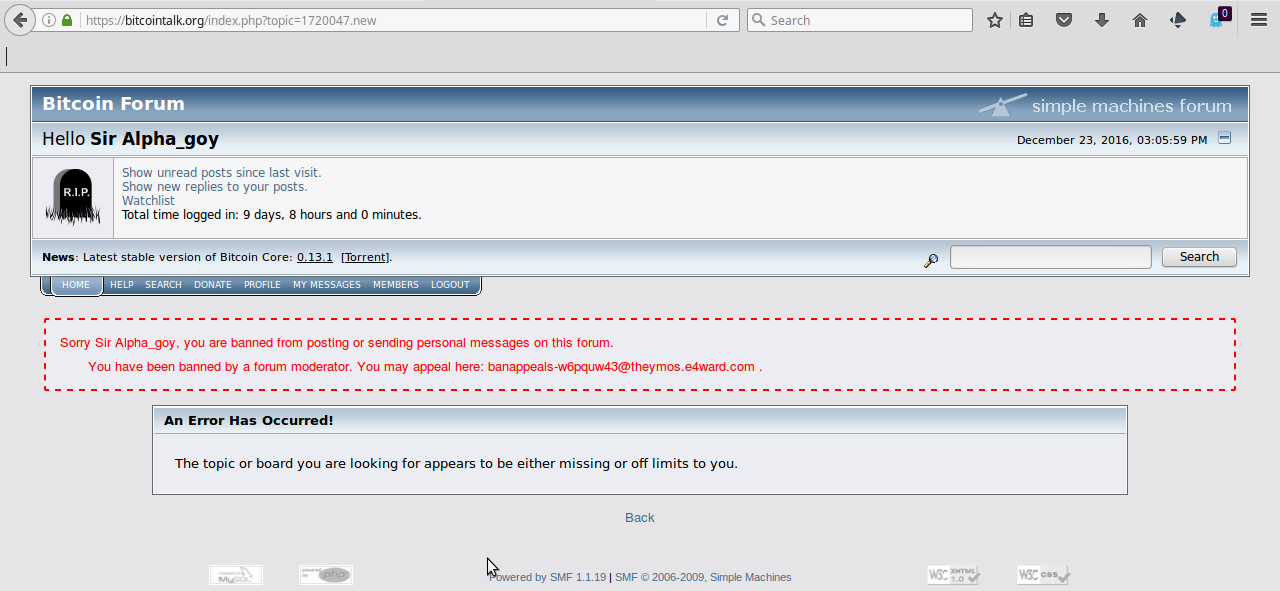Click the Total time logged in text
The image size is (1280, 591).
tap(272, 215)
